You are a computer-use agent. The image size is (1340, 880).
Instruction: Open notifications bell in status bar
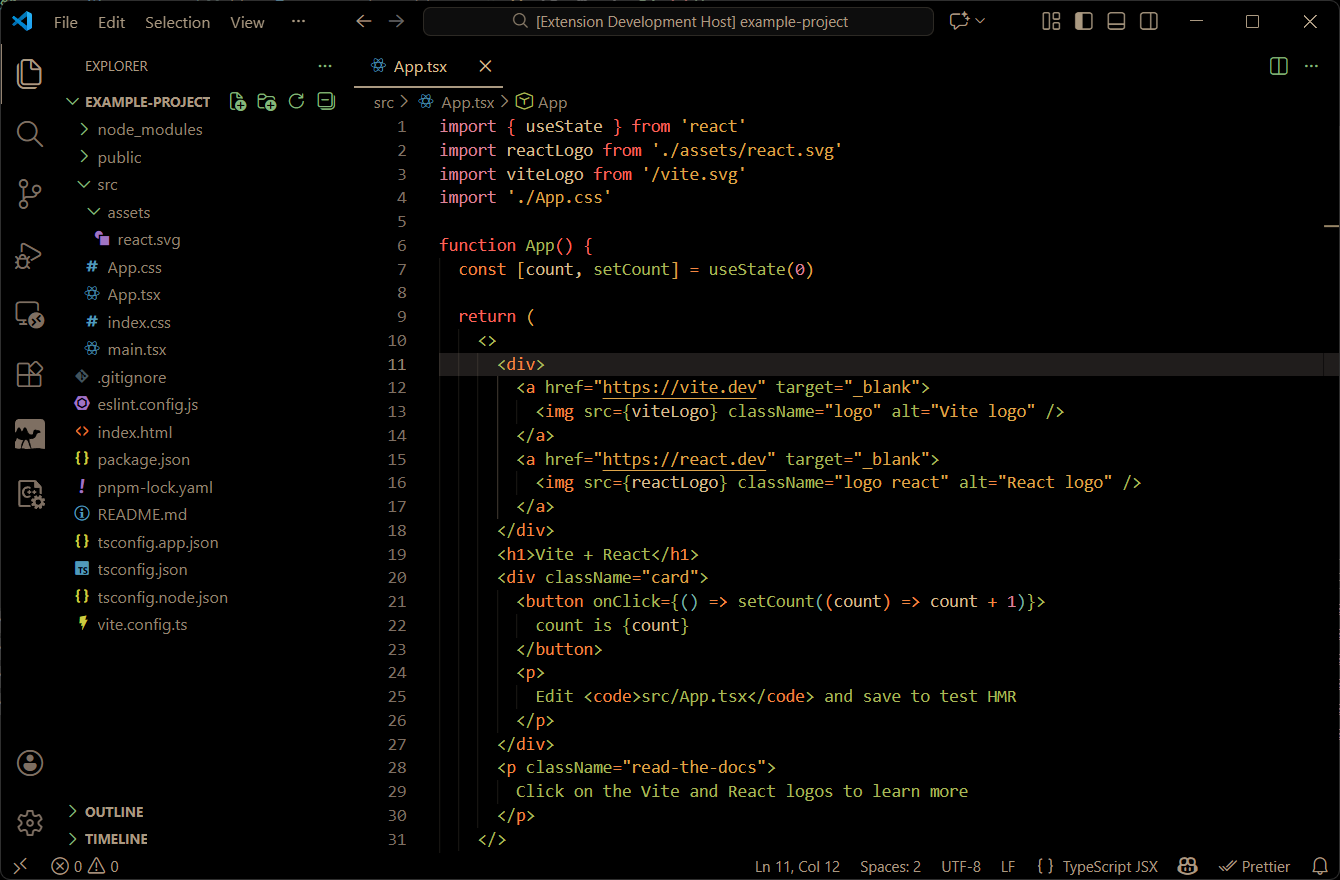click(1320, 866)
